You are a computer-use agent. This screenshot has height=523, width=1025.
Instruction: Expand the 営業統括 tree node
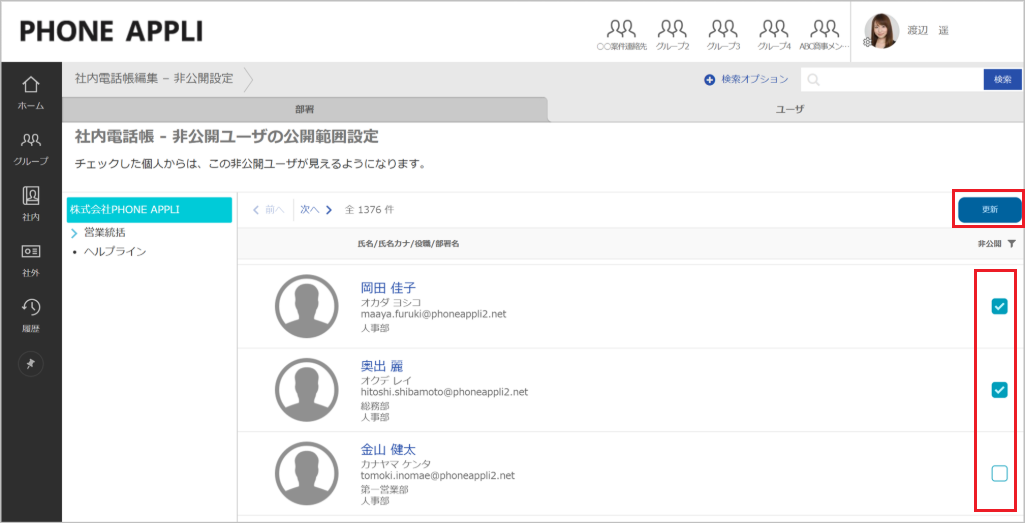pos(75,233)
